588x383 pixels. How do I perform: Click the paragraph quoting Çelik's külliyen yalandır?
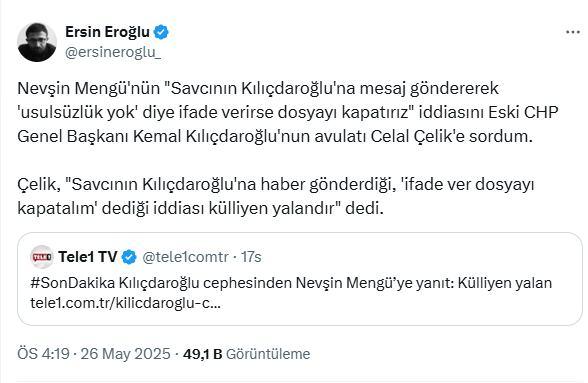click(x=276, y=196)
